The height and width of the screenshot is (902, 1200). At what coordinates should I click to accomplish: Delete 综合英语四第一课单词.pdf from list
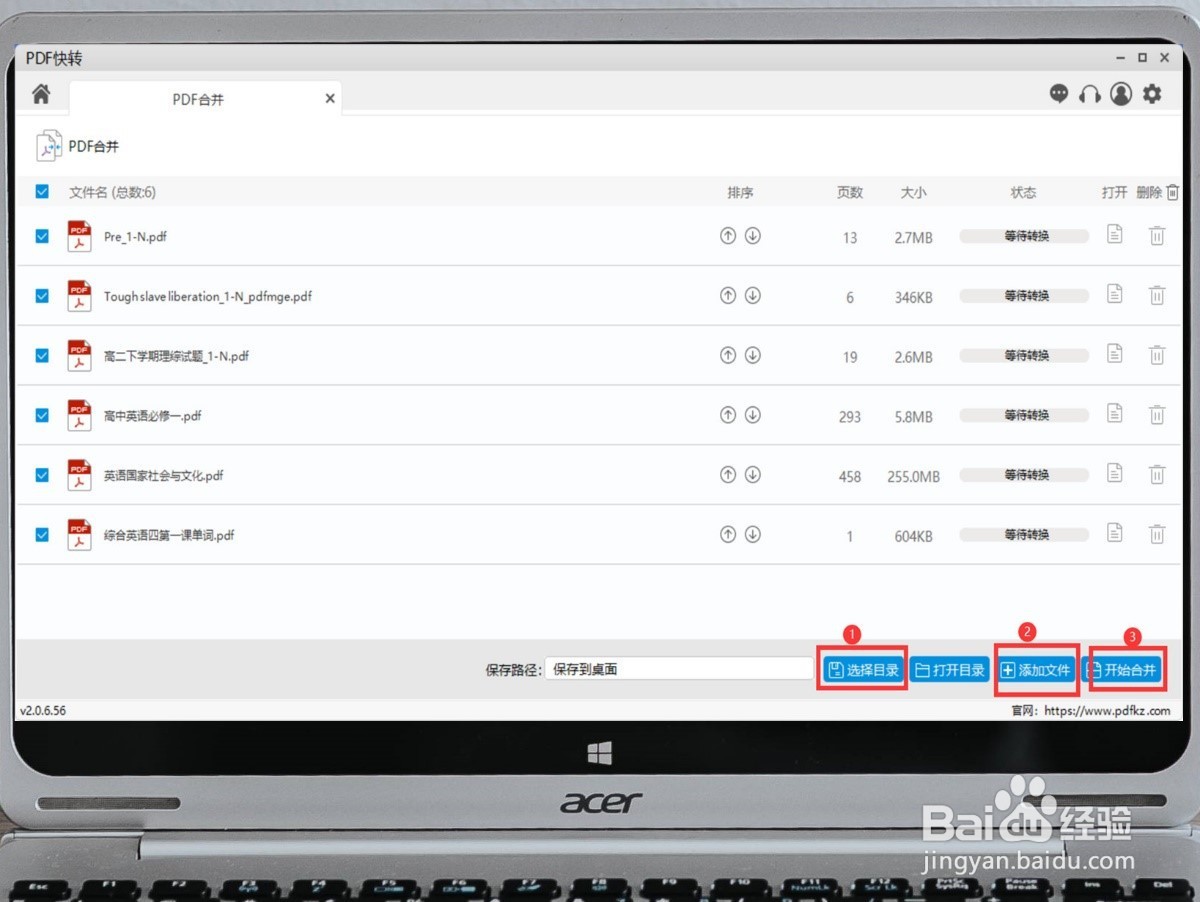(x=1157, y=535)
